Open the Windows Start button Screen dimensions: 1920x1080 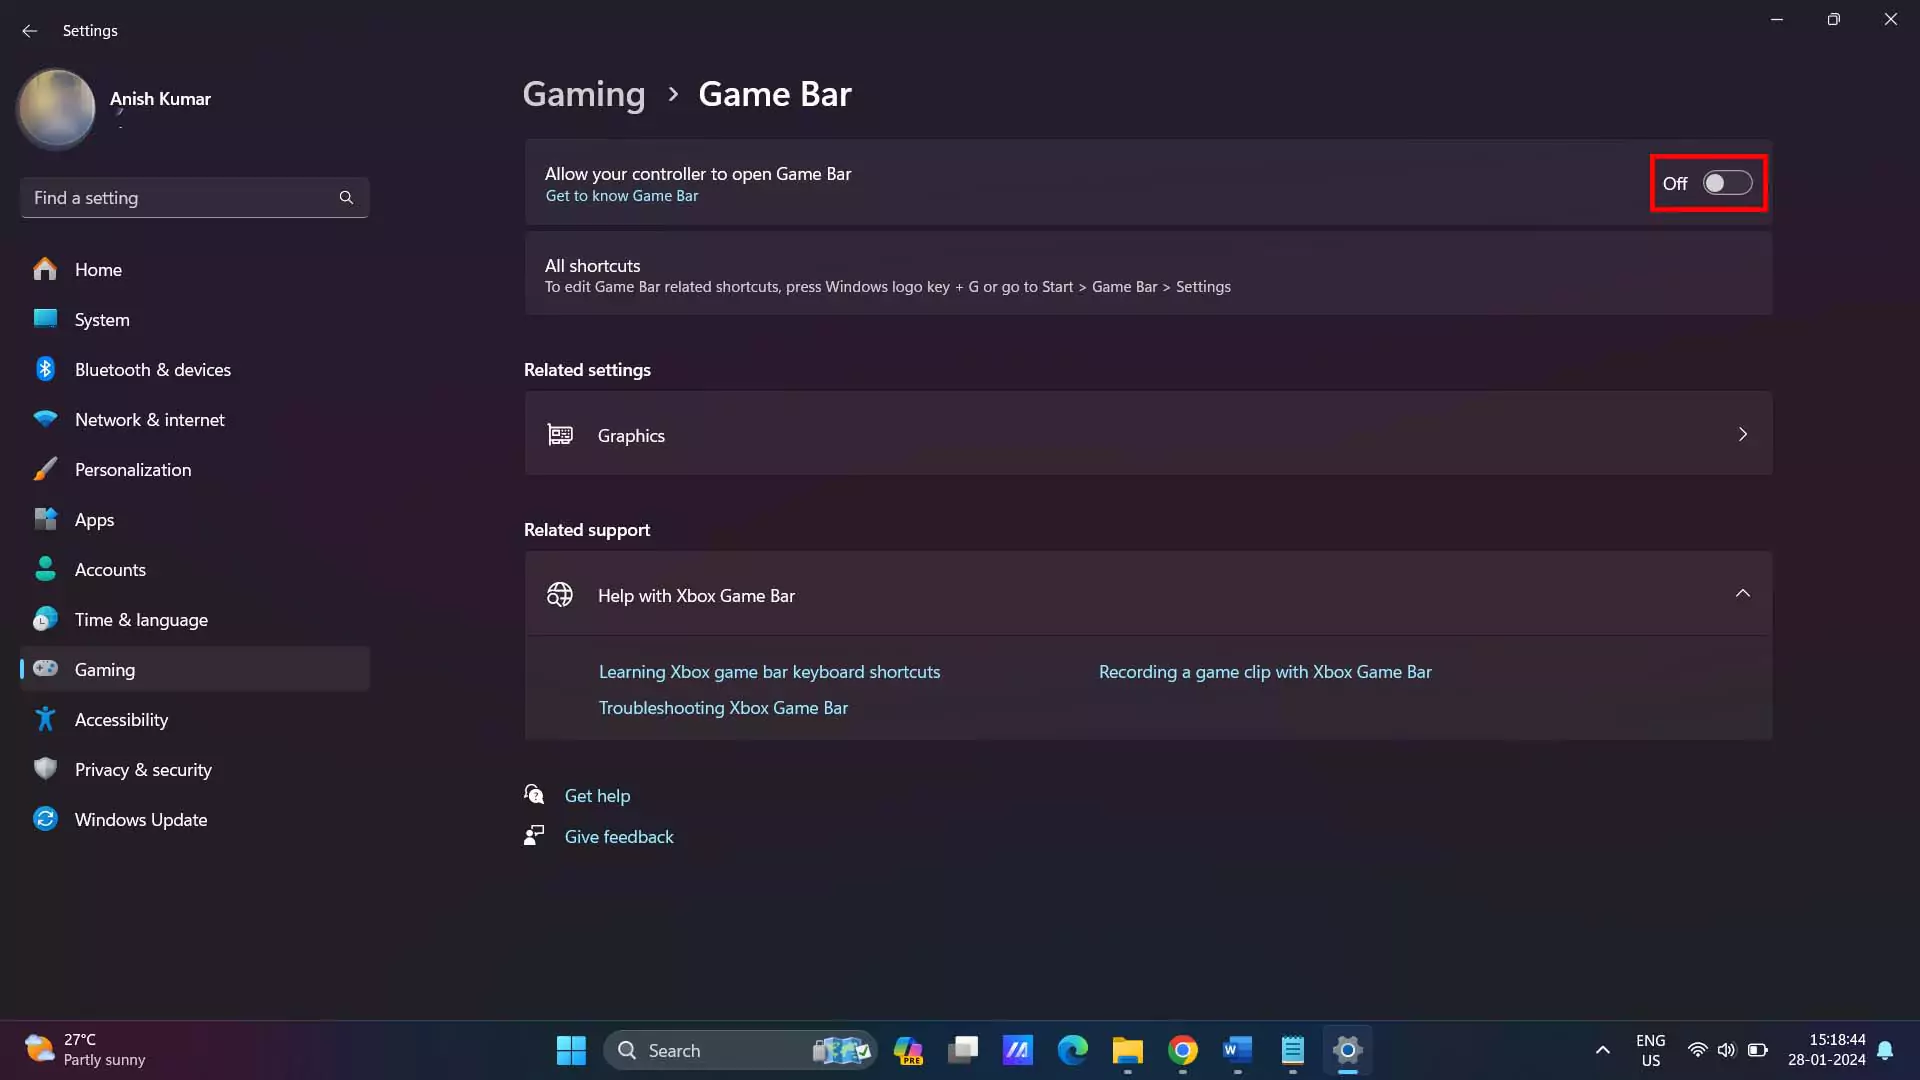pos(571,1050)
